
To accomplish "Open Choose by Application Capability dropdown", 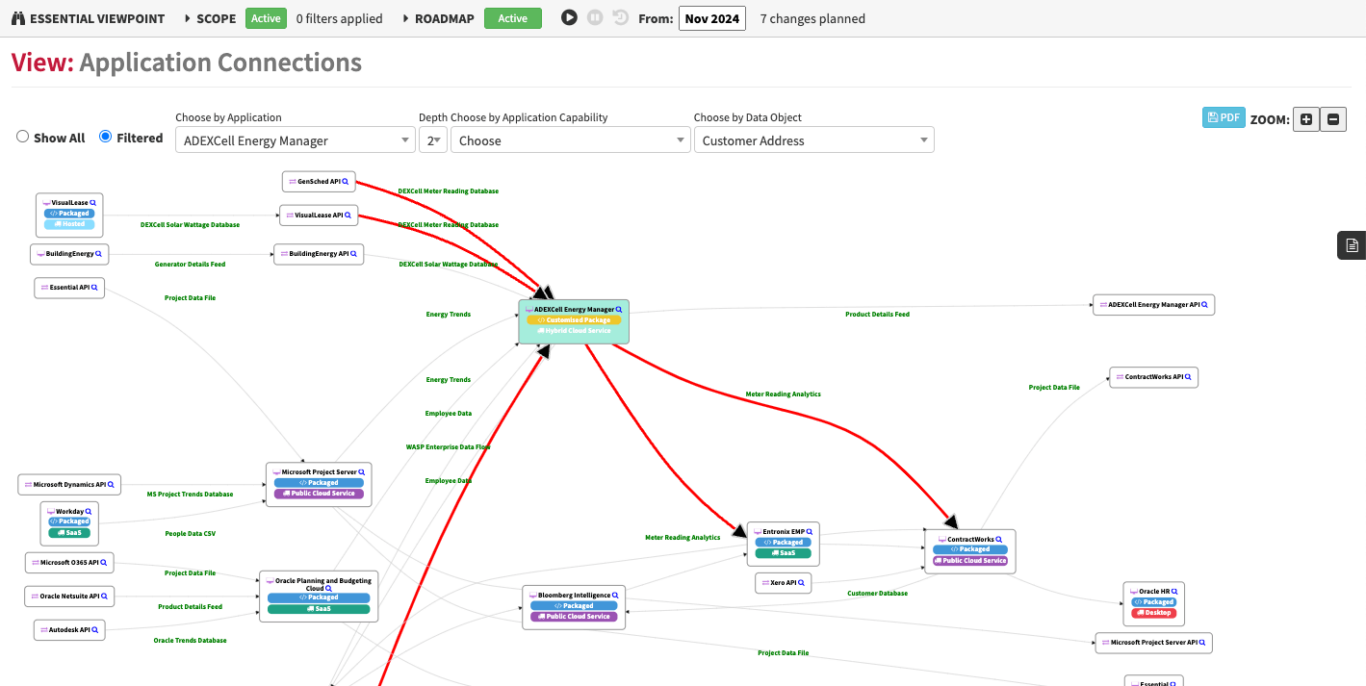I will [x=570, y=140].
